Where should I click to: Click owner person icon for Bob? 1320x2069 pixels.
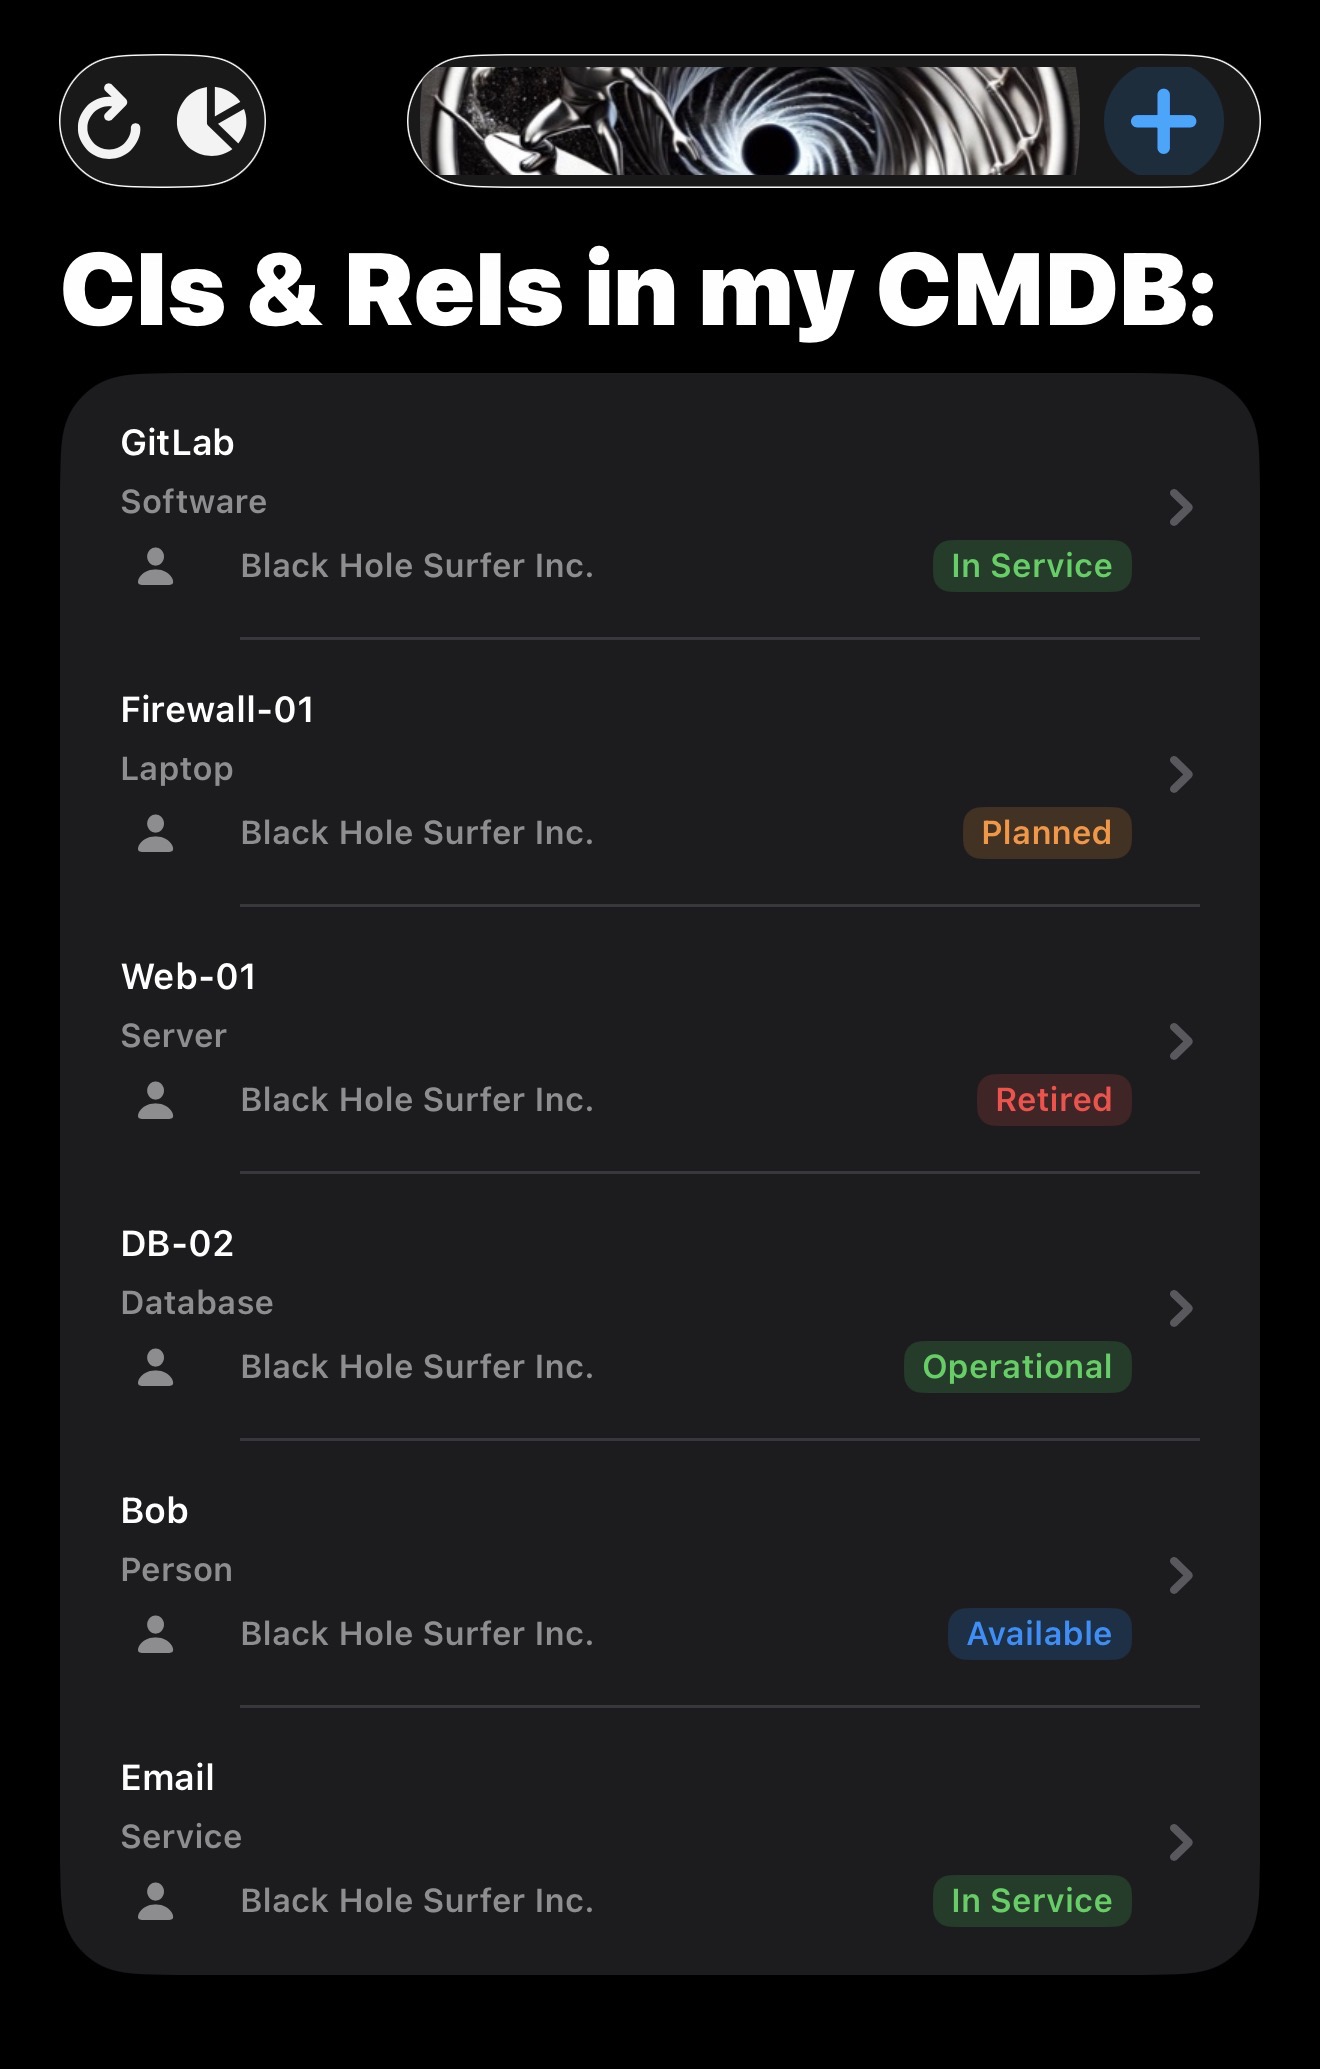point(155,1635)
